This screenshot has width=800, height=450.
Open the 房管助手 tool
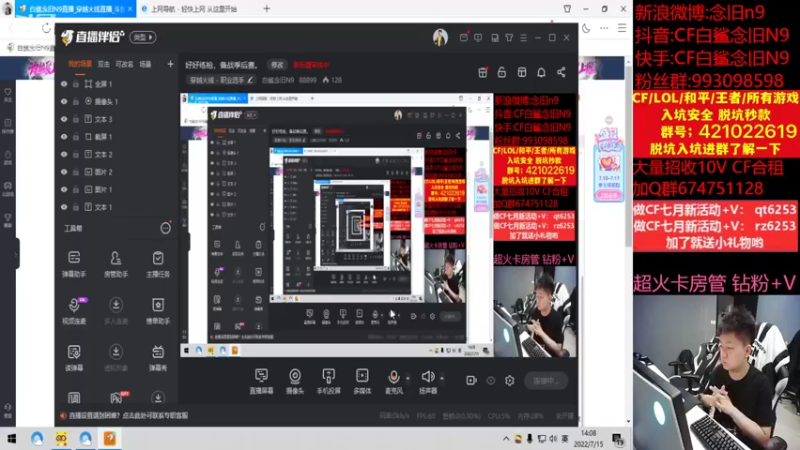tap(116, 264)
